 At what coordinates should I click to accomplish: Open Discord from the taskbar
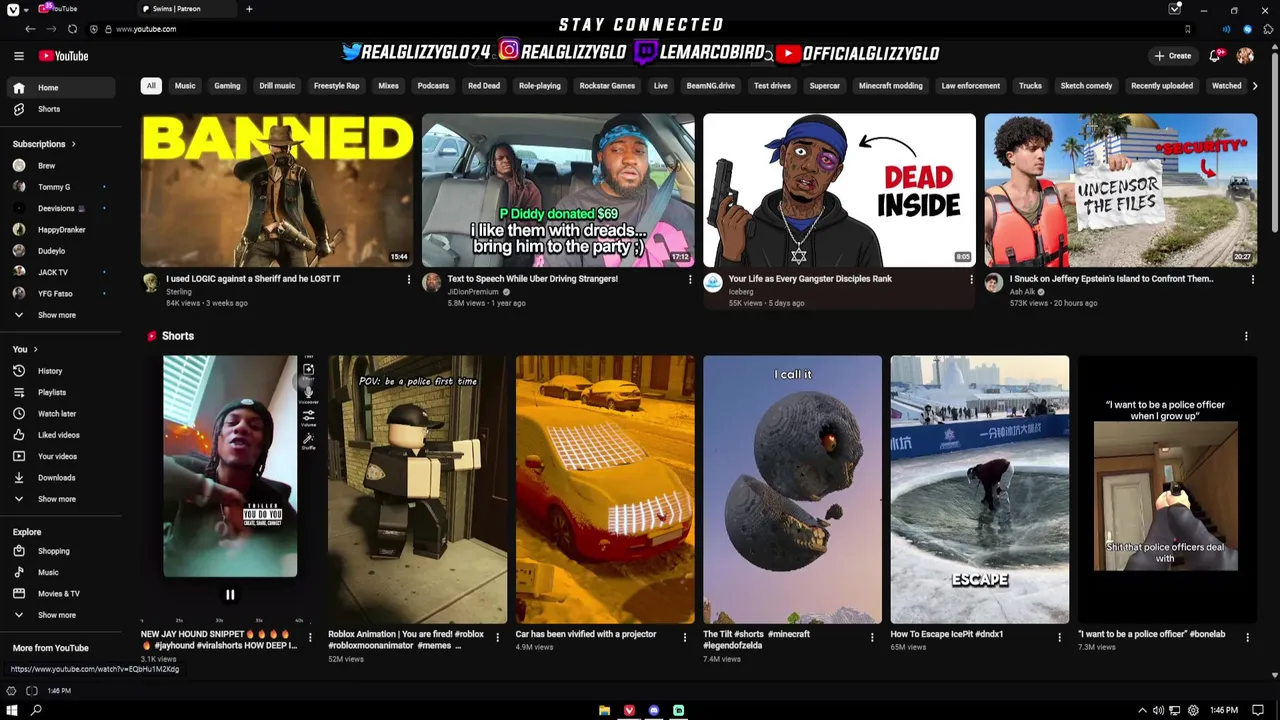(654, 710)
